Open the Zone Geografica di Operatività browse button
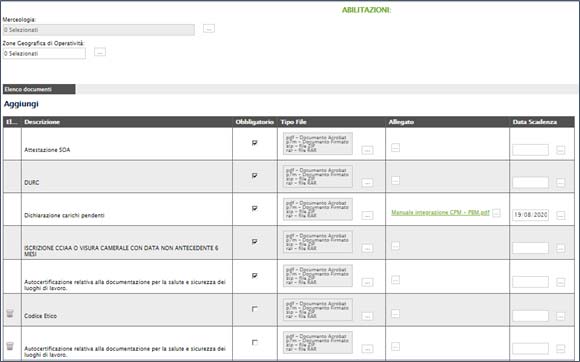The image size is (580, 362). (100, 52)
